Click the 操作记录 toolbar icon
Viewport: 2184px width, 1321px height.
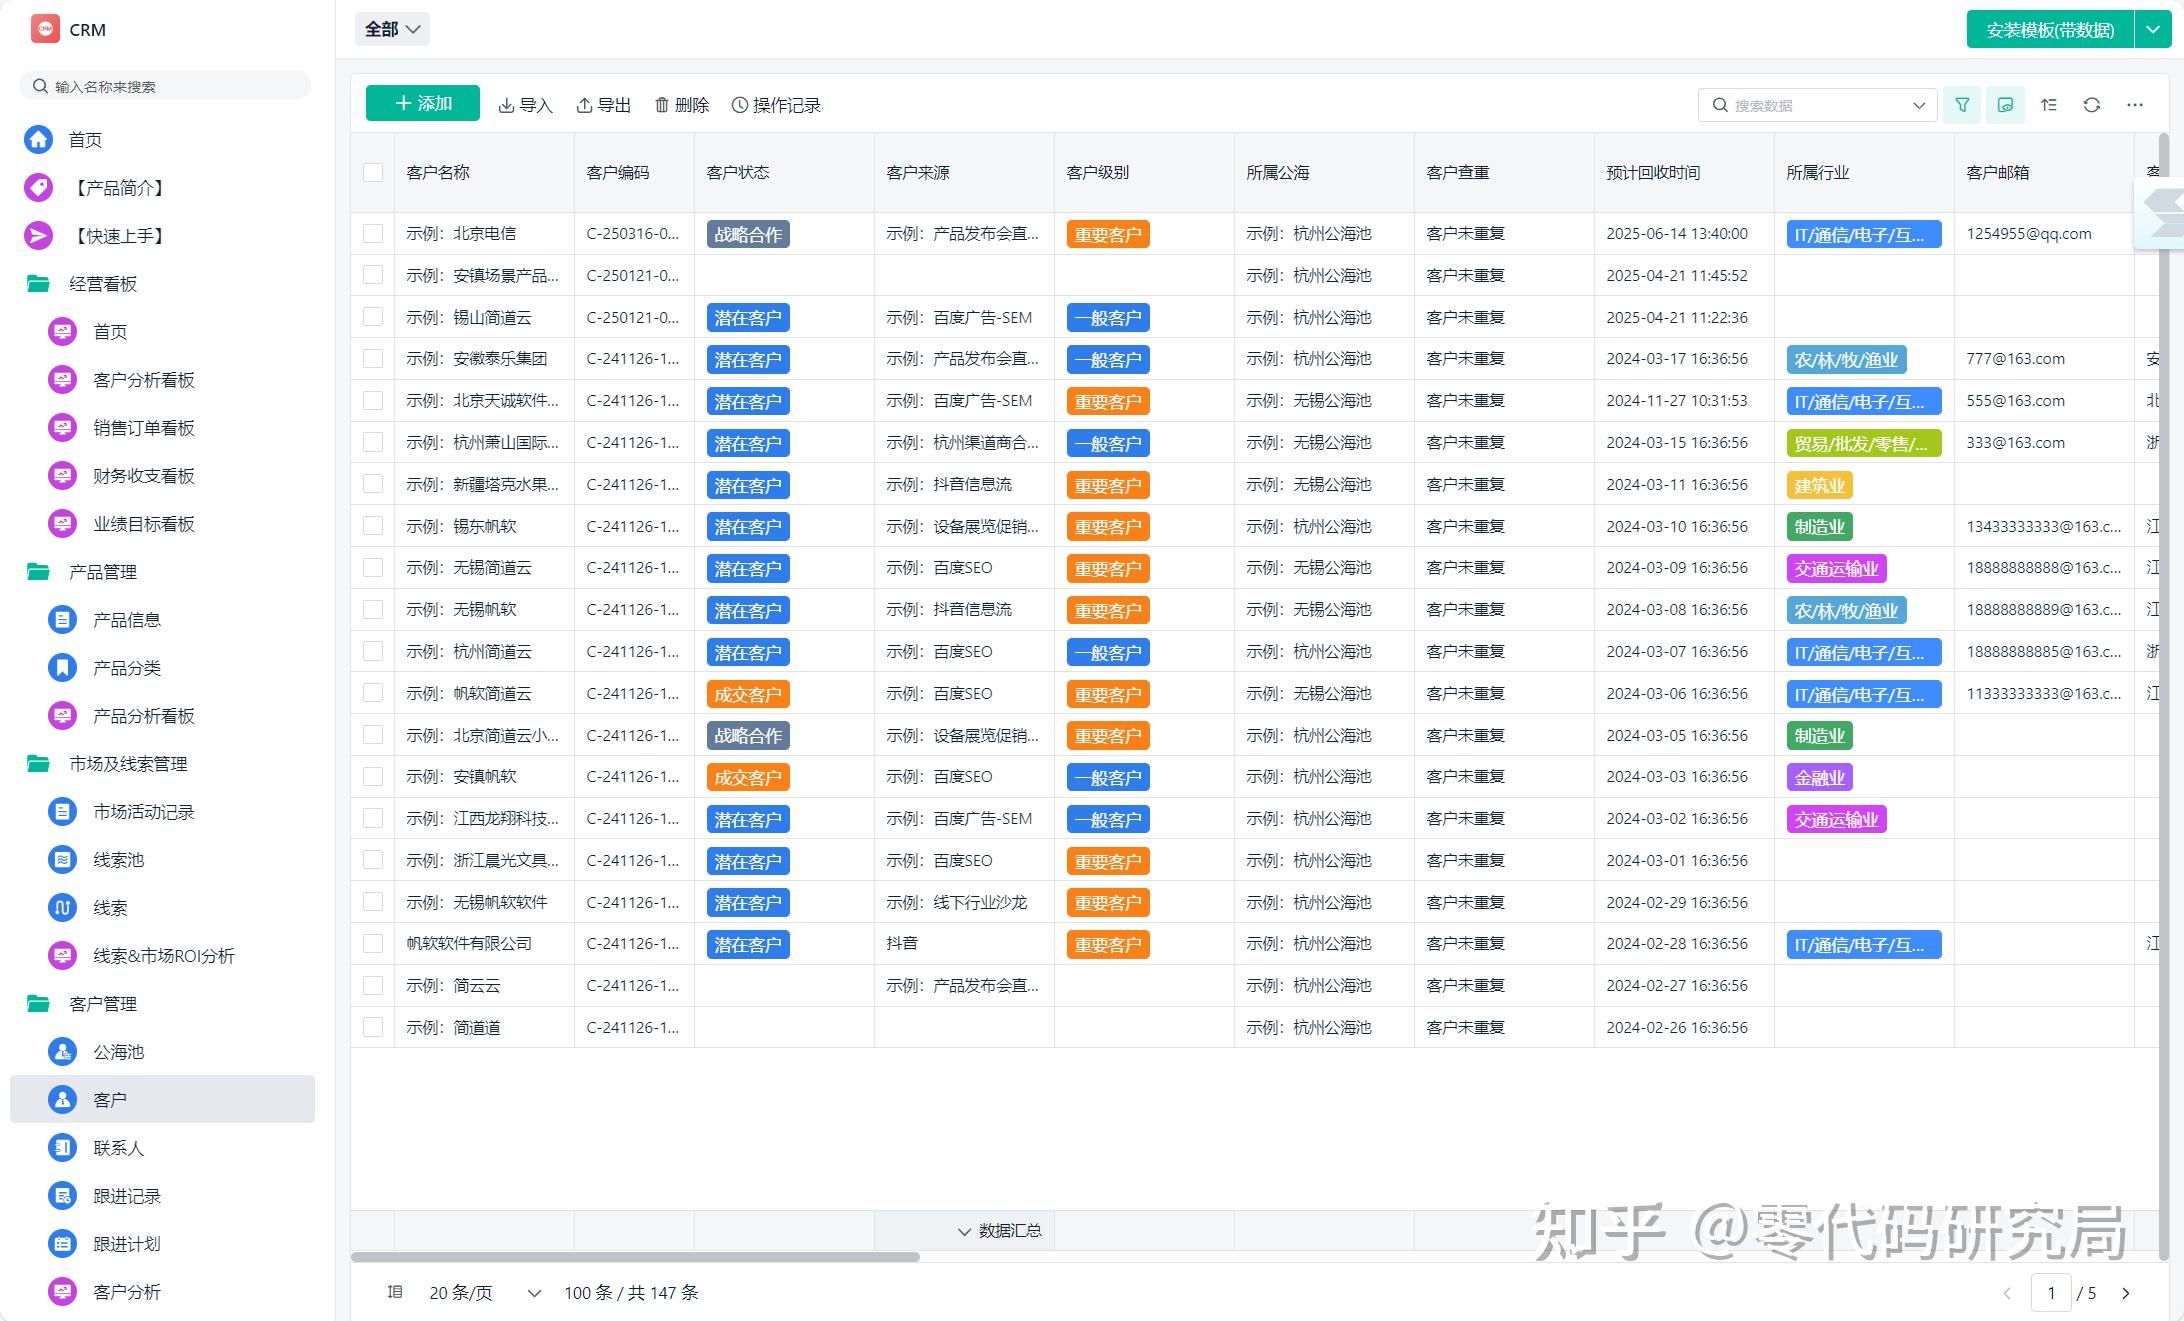[x=776, y=104]
